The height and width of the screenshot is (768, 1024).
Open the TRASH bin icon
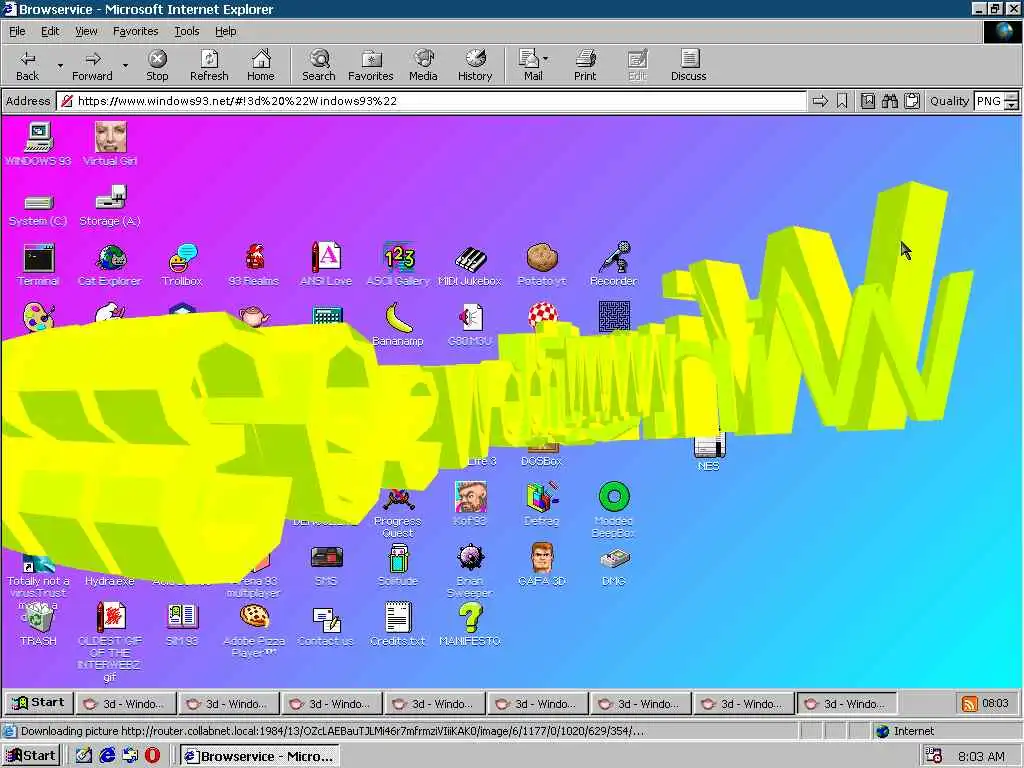click(39, 625)
